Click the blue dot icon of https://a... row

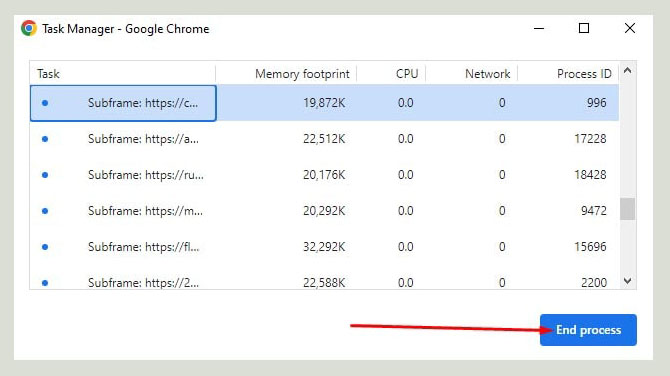[45, 139]
